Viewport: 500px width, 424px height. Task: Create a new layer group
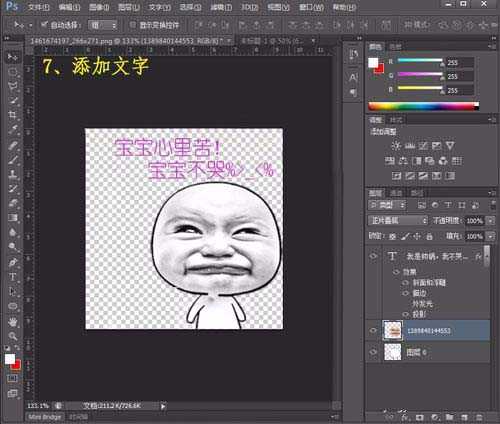(449, 417)
